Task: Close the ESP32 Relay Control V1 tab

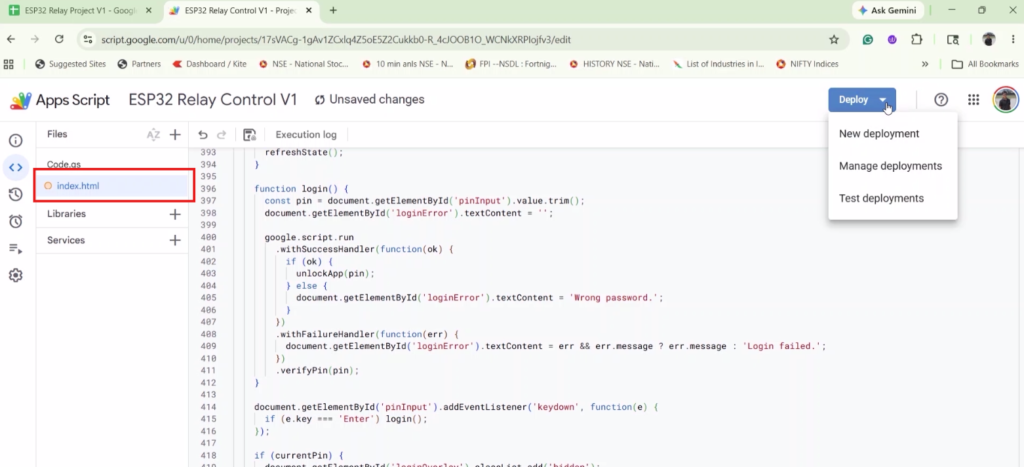Action: coord(311,10)
